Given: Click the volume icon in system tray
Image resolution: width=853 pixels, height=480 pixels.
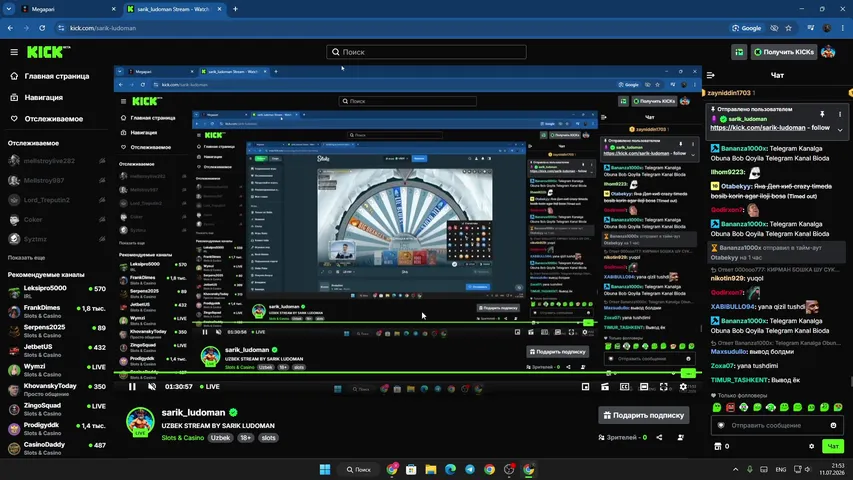Looking at the screenshot, I should tap(808, 469).
